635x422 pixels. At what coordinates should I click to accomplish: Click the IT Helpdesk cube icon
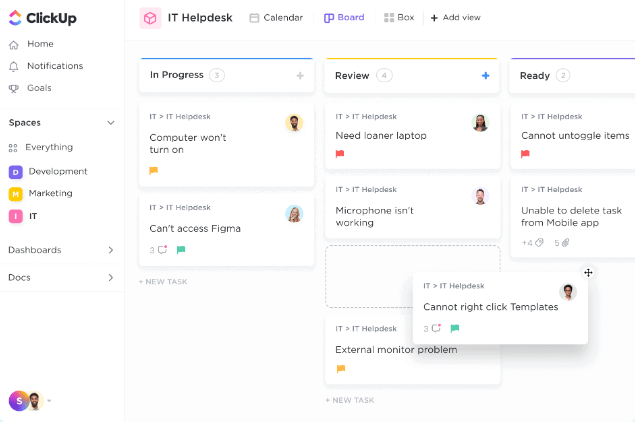pyautogui.click(x=150, y=18)
